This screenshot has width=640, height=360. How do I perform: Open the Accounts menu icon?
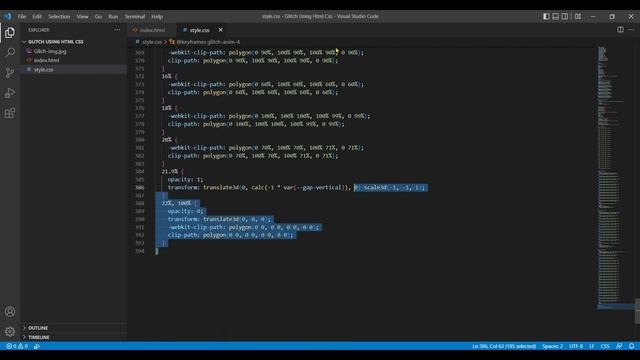pyautogui.click(x=10, y=312)
